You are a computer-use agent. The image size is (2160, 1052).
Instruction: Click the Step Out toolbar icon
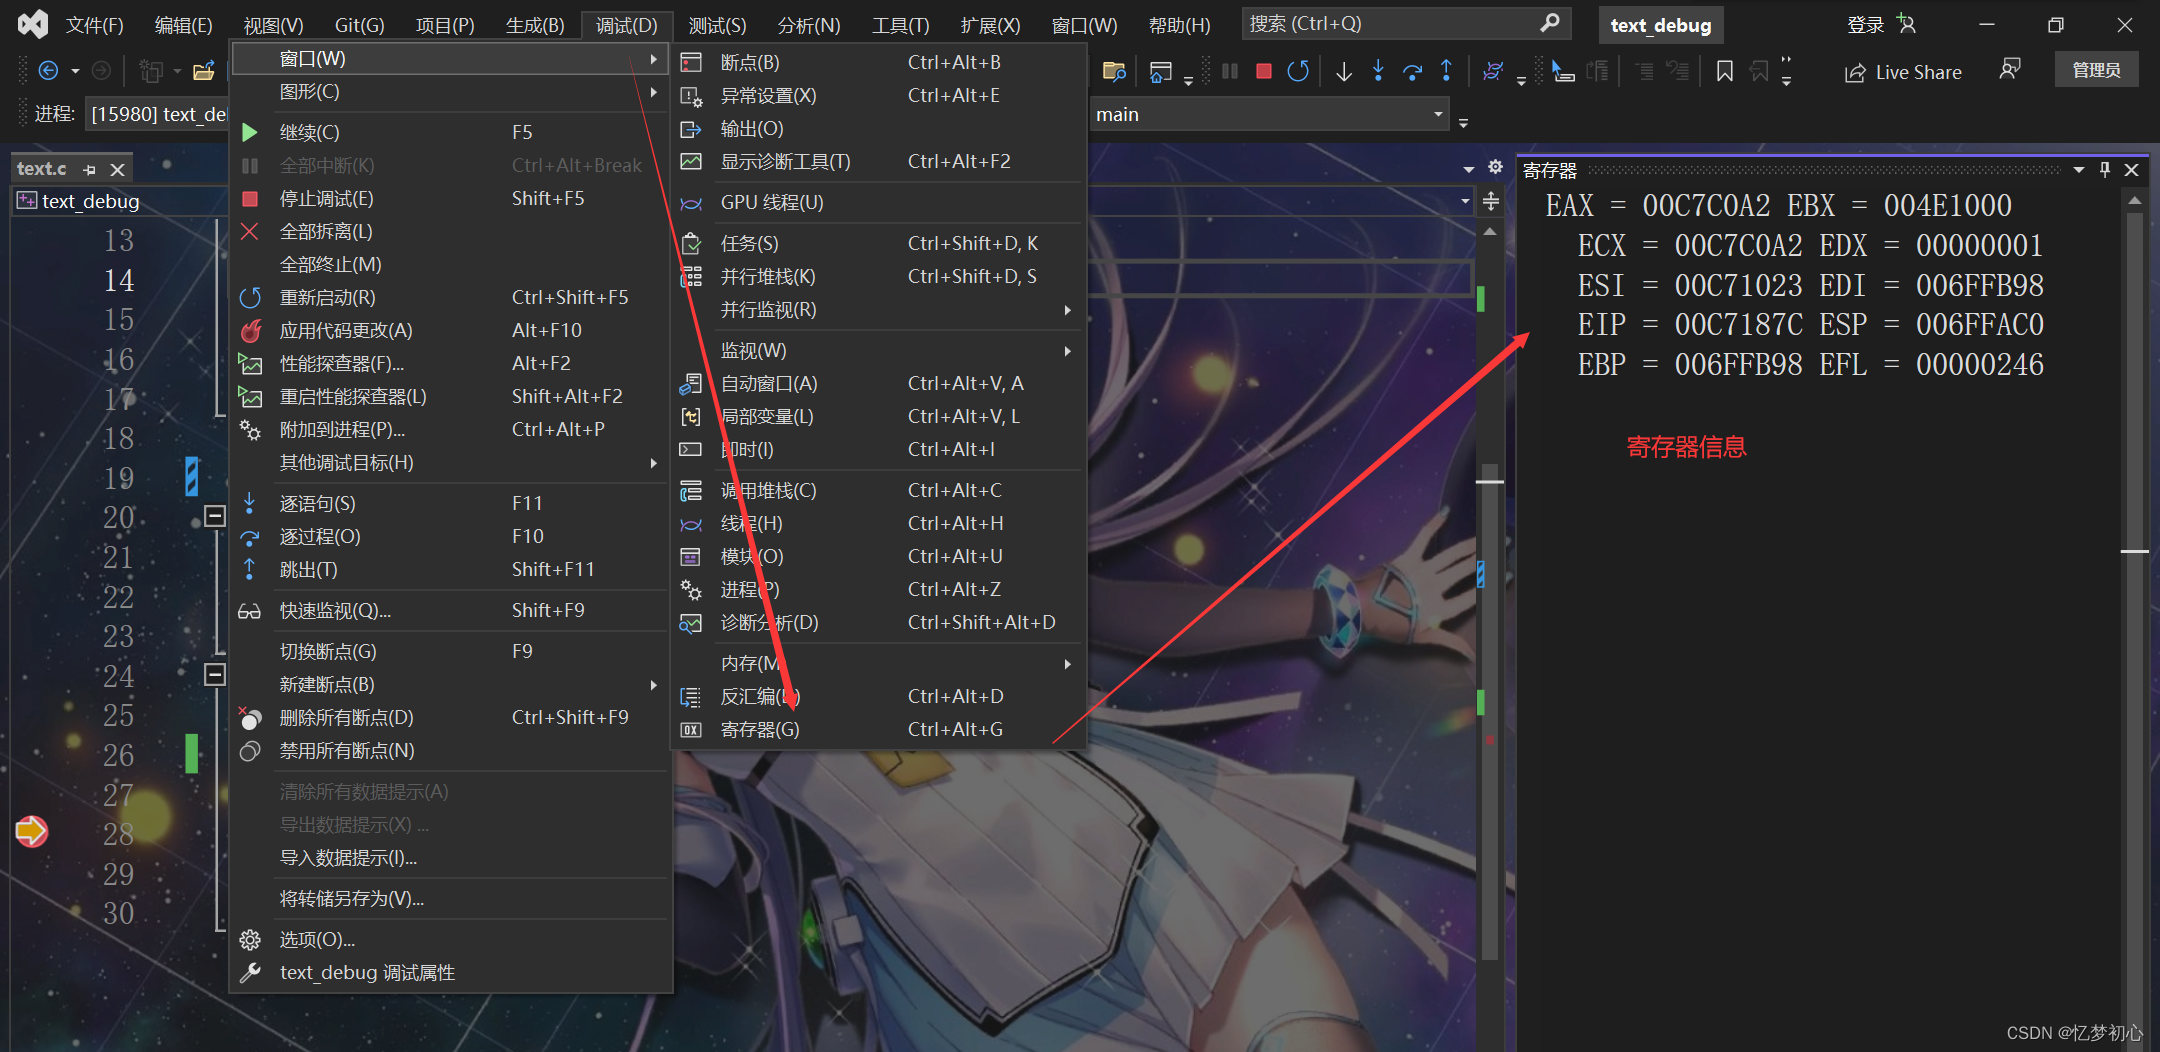(x=1446, y=71)
